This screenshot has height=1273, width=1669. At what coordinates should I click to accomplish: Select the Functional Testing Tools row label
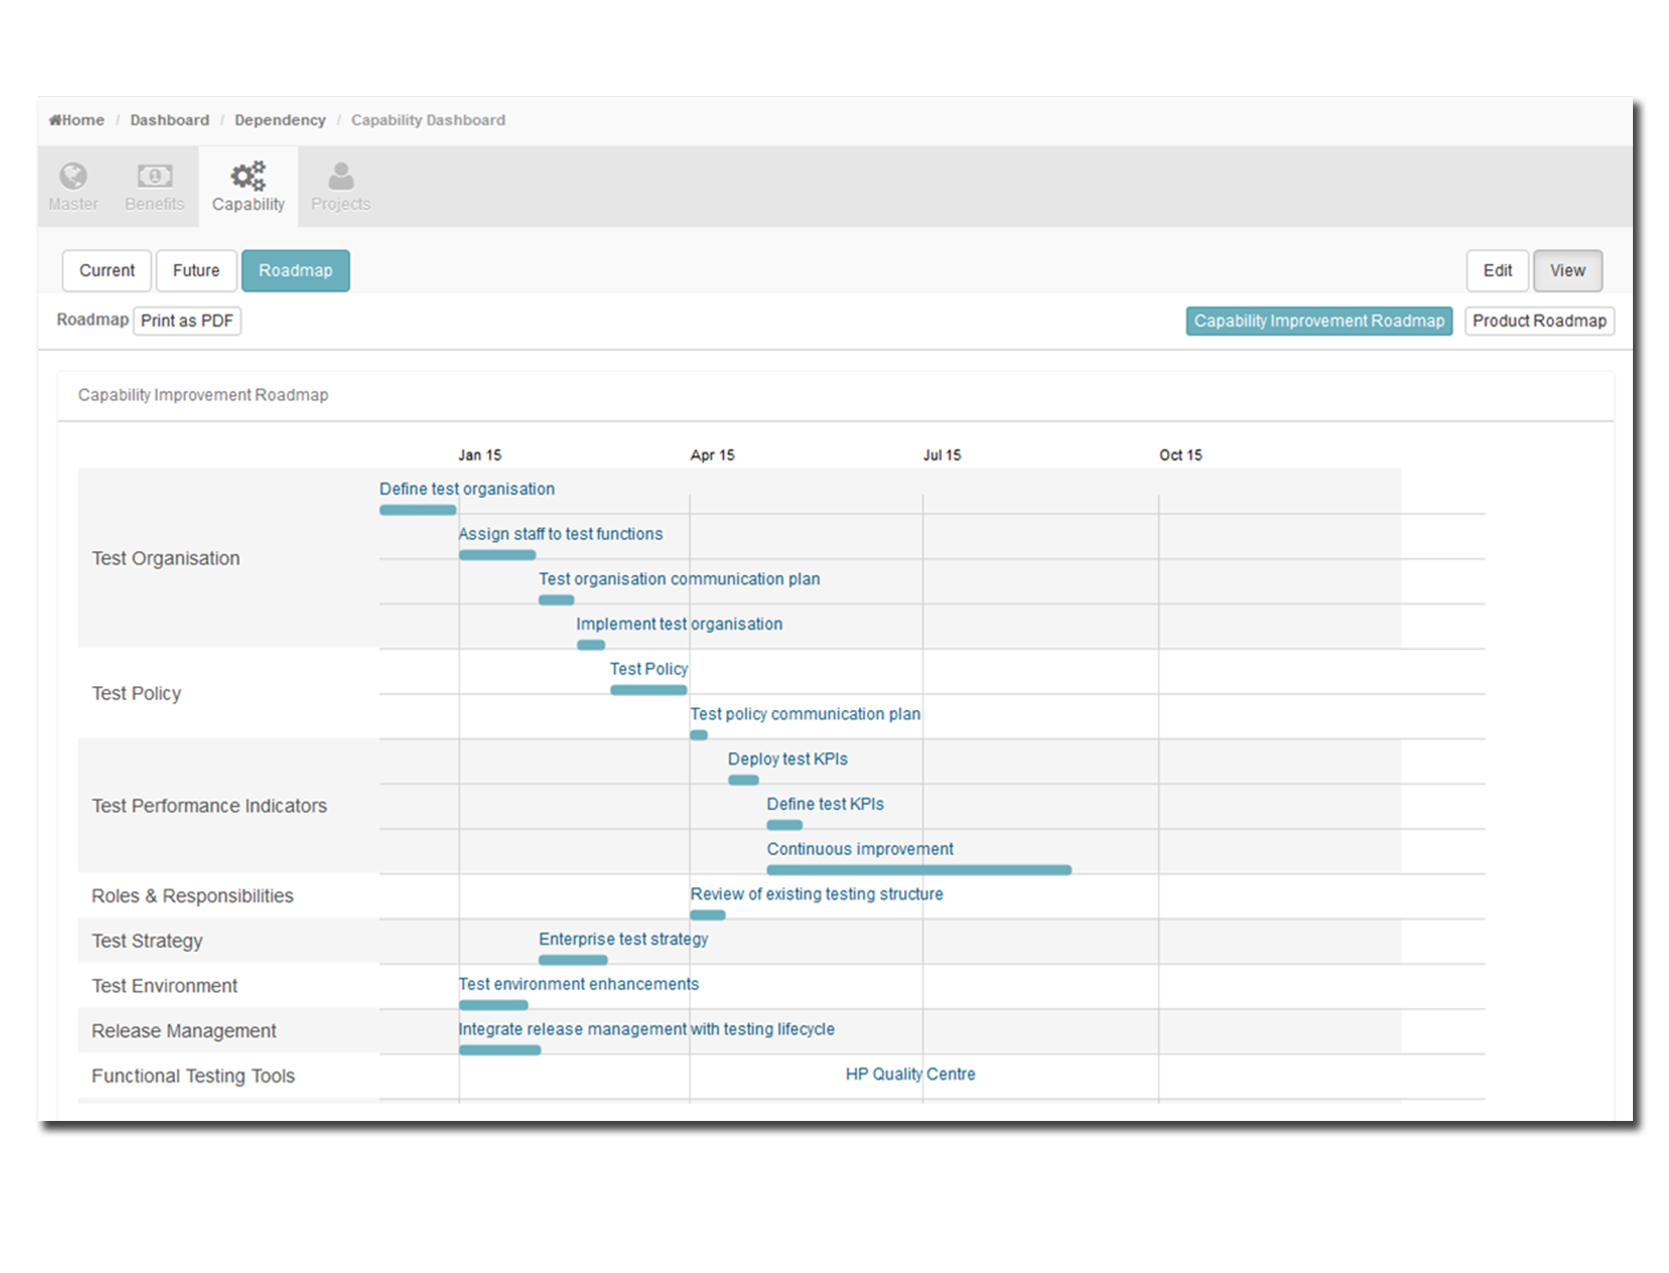click(x=193, y=1076)
